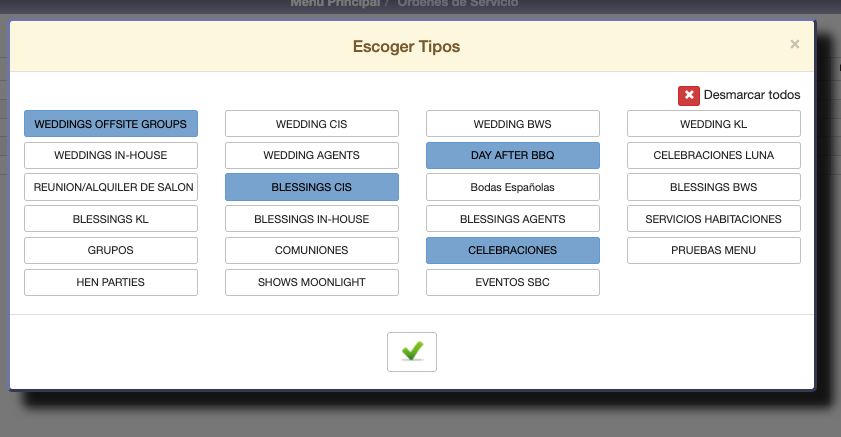The height and width of the screenshot is (437, 841).
Task: Deselect the BLESSINGS CIS type
Action: pyautogui.click(x=311, y=187)
